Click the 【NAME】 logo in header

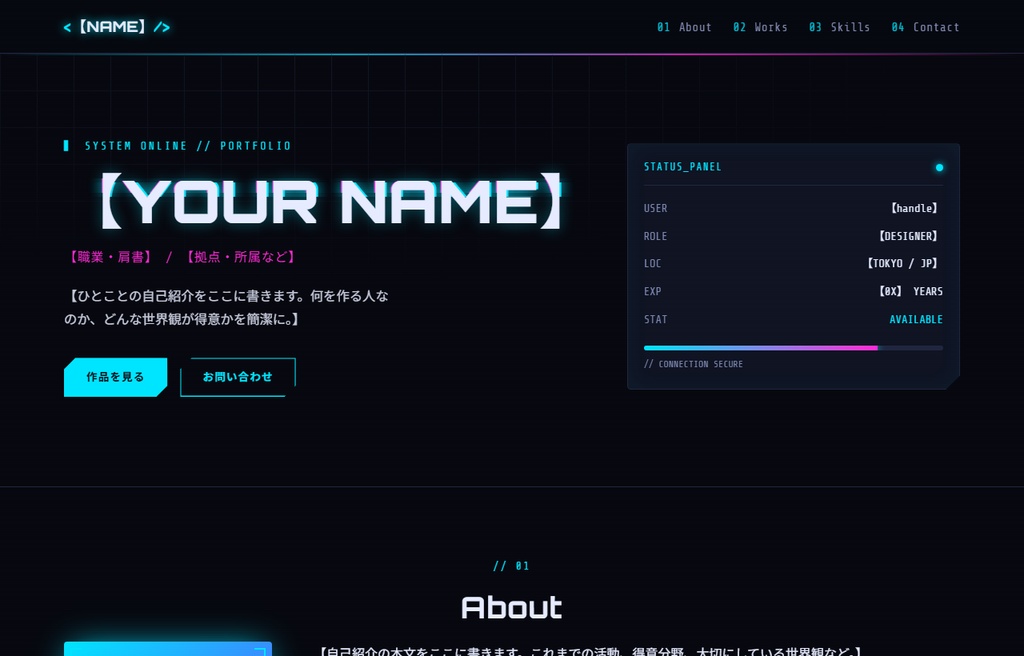[x=116, y=27]
